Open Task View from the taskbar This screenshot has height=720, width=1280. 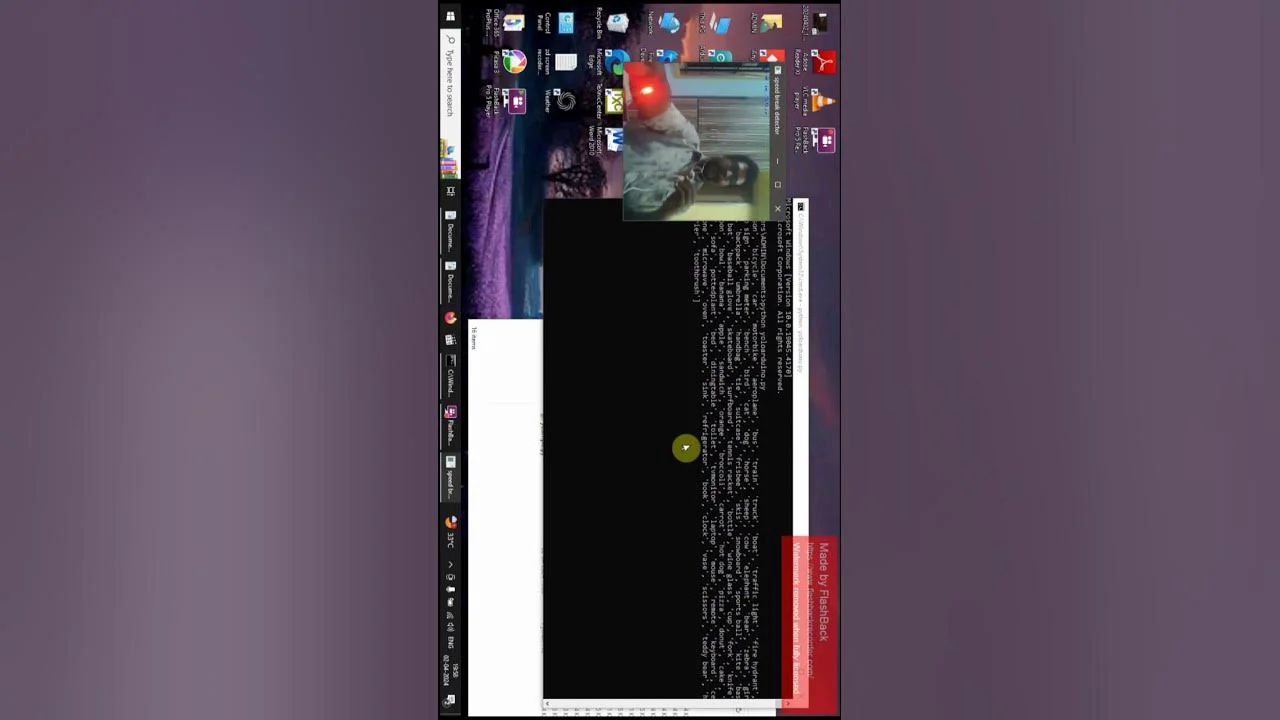[x=450, y=191]
